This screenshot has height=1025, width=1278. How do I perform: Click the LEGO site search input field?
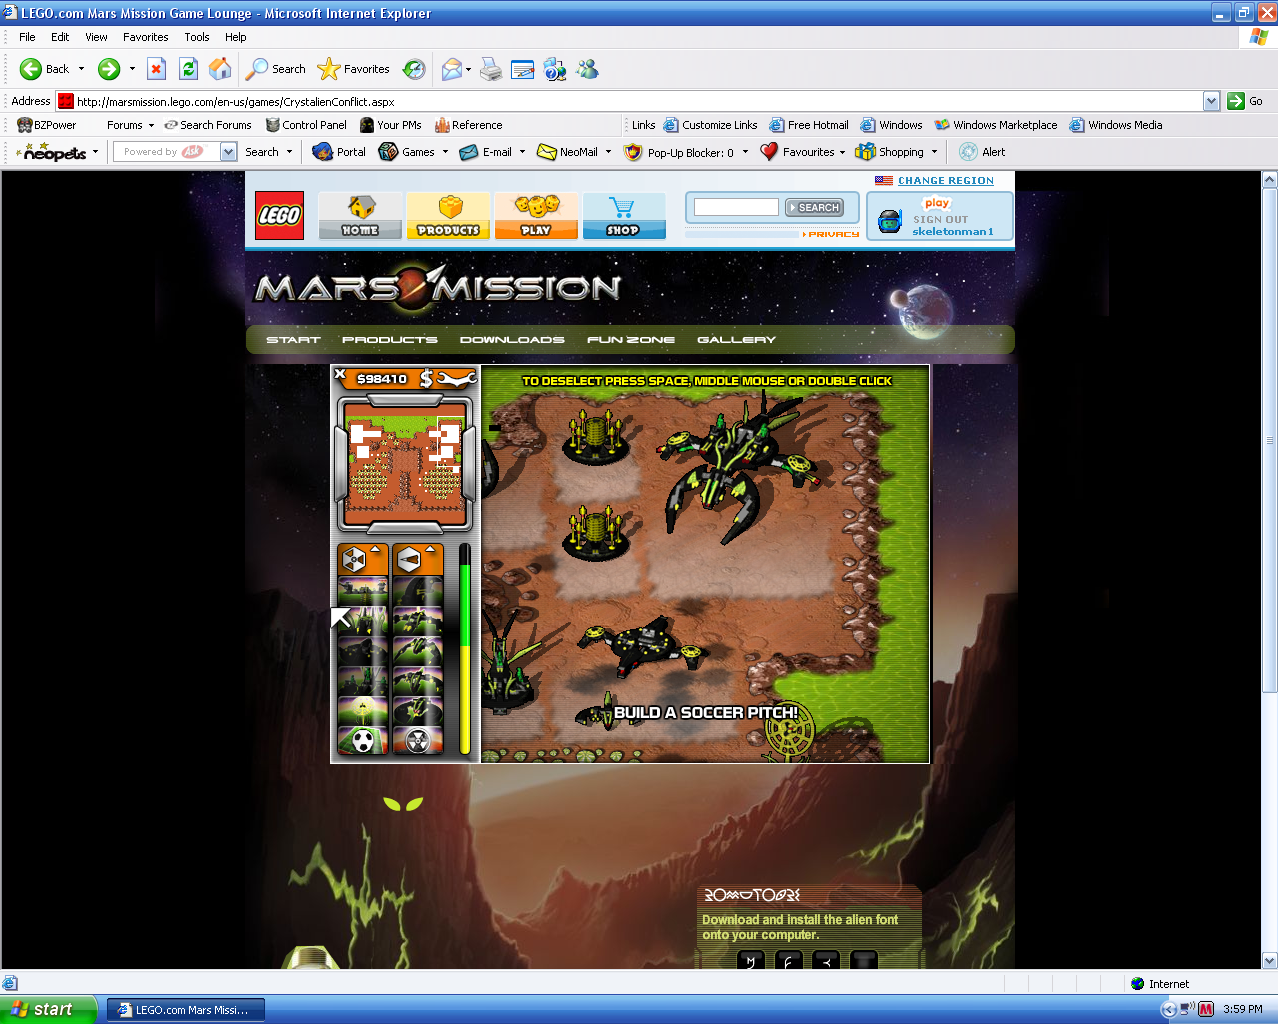[x=736, y=207]
